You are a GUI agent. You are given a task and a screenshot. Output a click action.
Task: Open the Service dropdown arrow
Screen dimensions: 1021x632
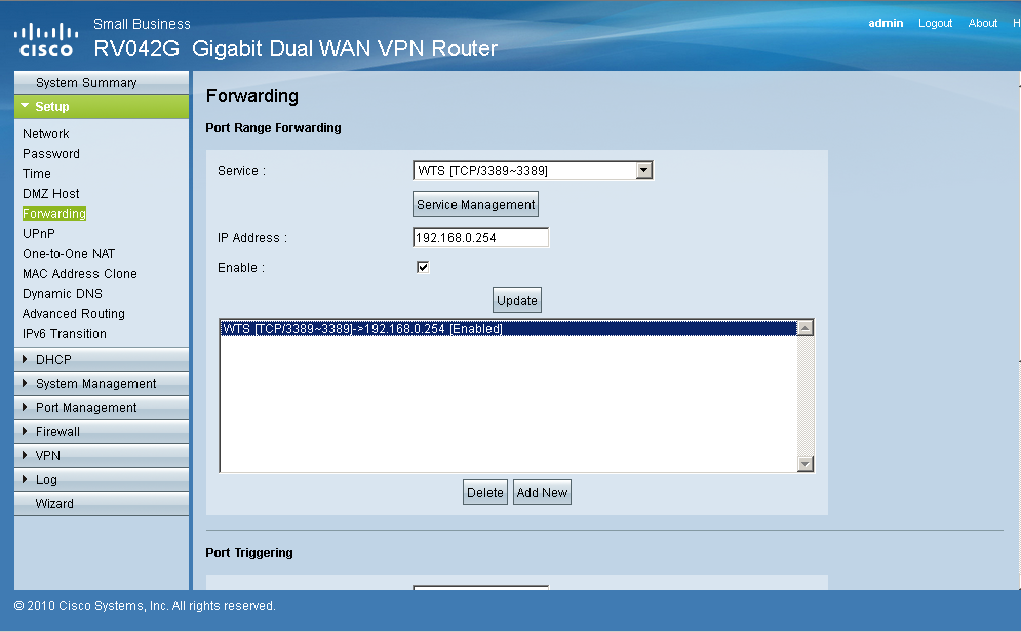tap(644, 171)
